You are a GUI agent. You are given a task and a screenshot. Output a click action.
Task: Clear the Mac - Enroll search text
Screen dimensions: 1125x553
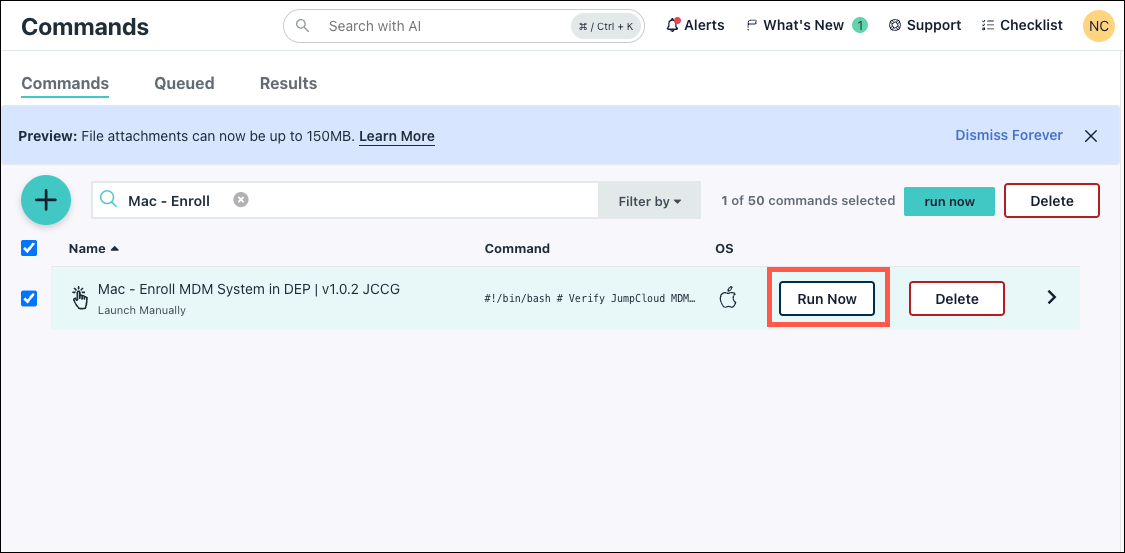[241, 200]
